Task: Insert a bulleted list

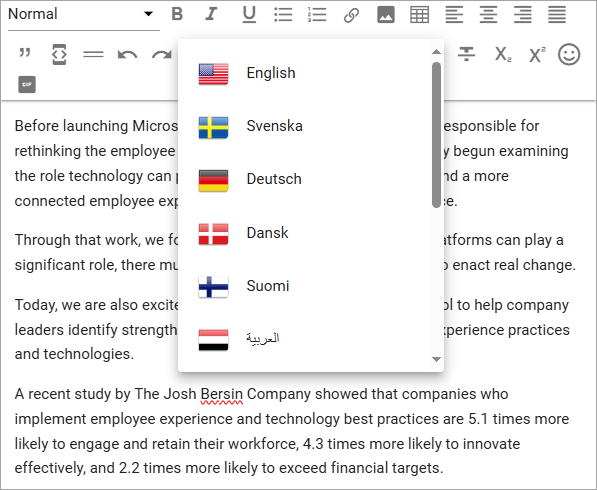Action: tap(283, 14)
